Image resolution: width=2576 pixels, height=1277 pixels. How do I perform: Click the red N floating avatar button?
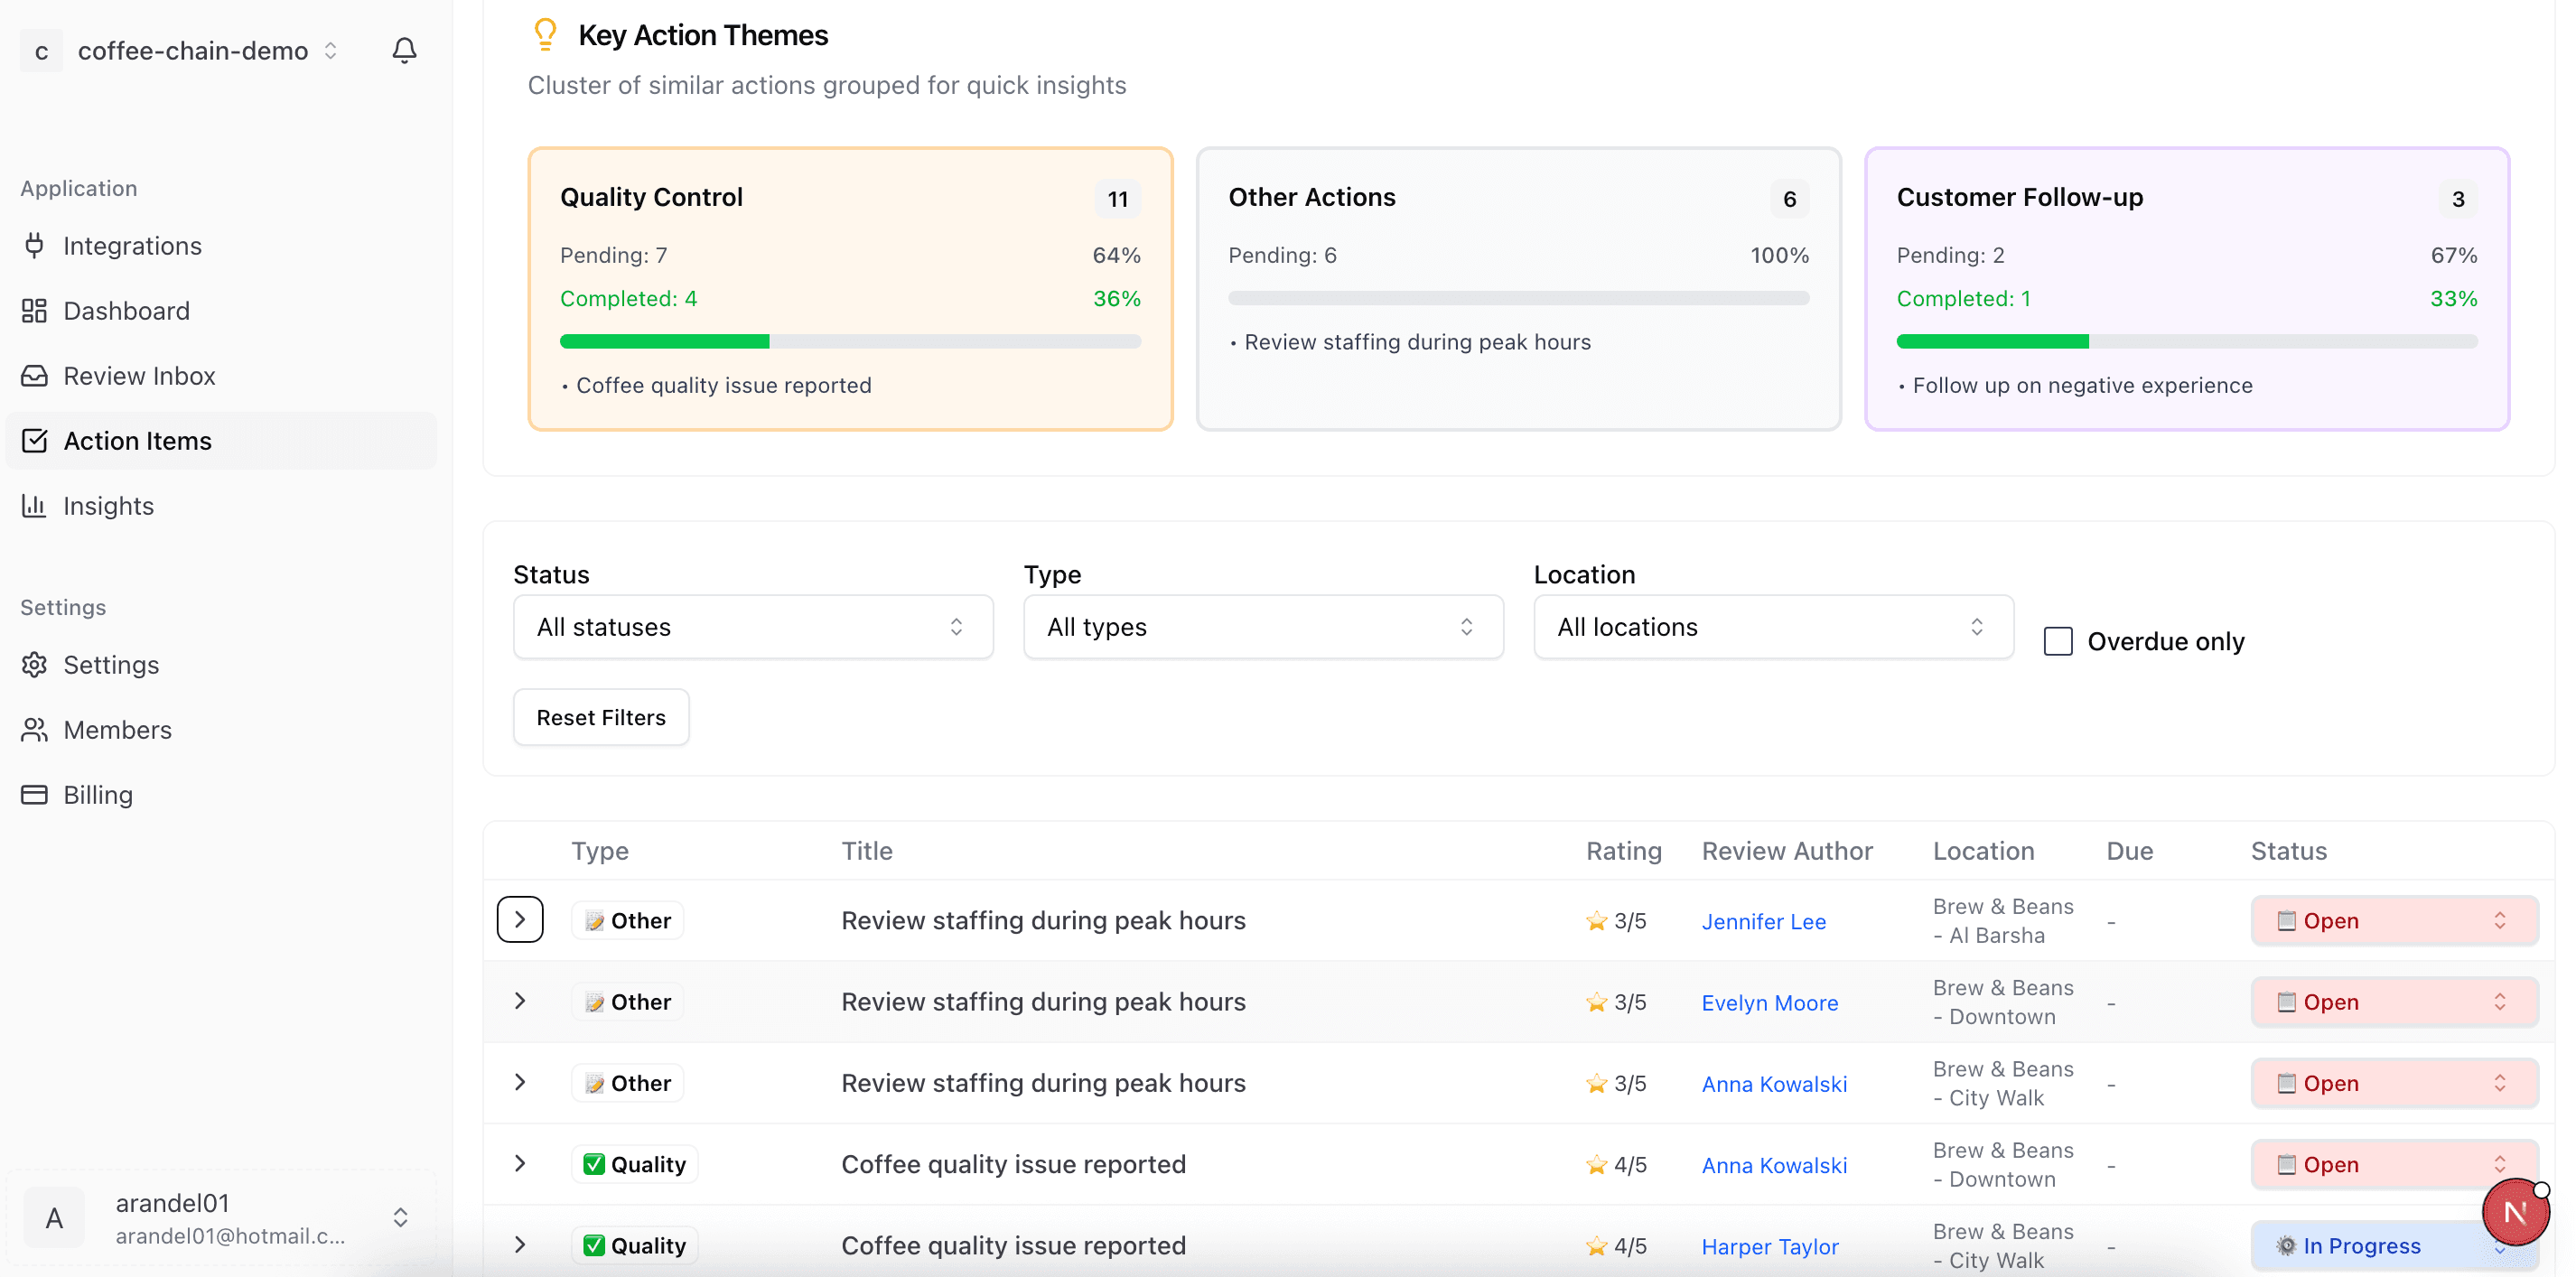[2514, 1212]
